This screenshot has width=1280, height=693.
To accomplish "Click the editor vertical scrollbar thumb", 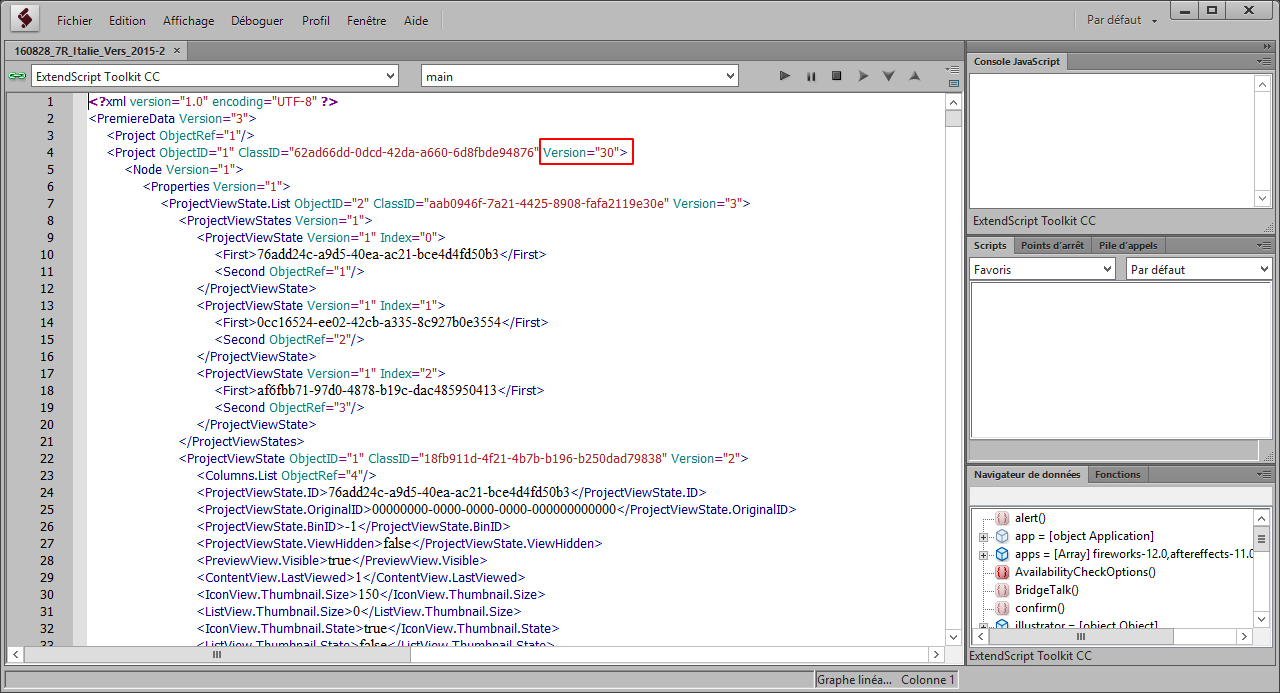I will [x=953, y=119].
